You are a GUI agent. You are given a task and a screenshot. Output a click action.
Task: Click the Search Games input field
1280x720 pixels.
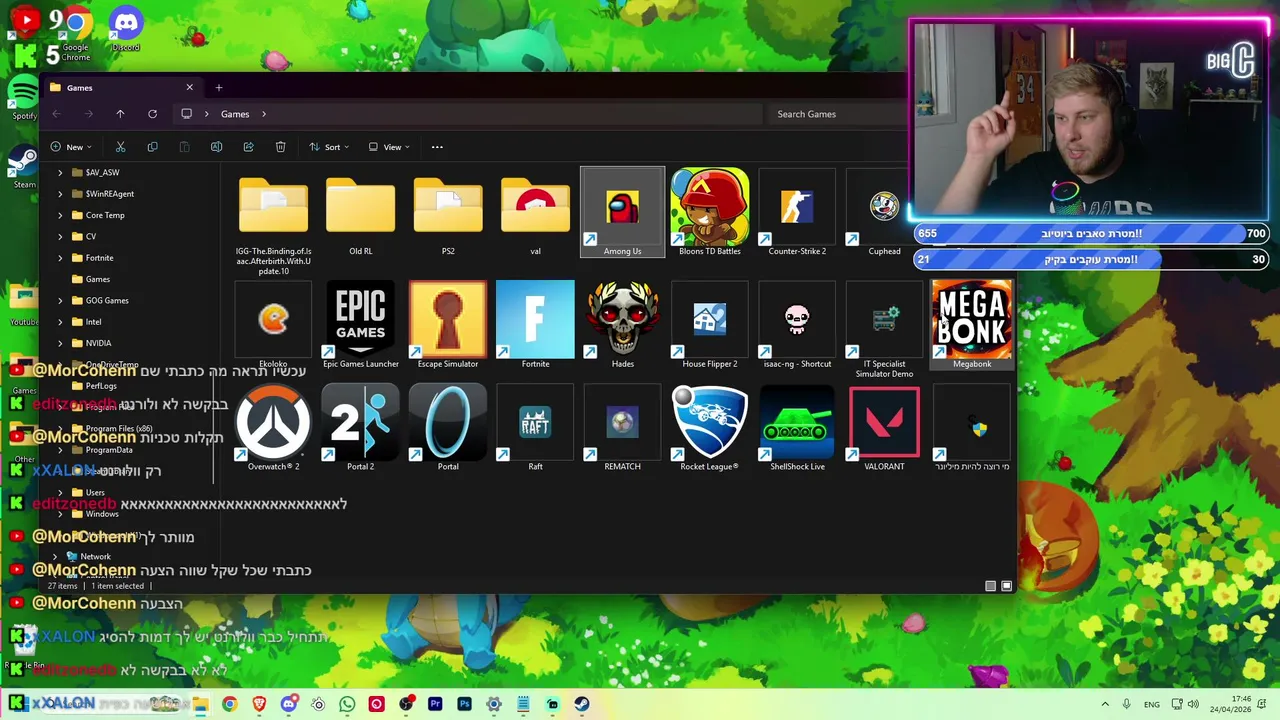(838, 114)
